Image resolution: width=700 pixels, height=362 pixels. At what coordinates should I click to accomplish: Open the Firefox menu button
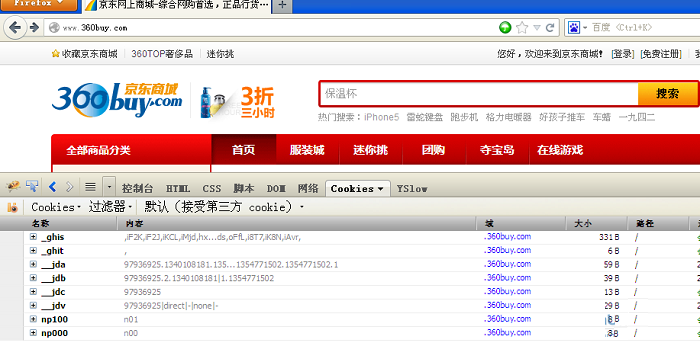38,4
